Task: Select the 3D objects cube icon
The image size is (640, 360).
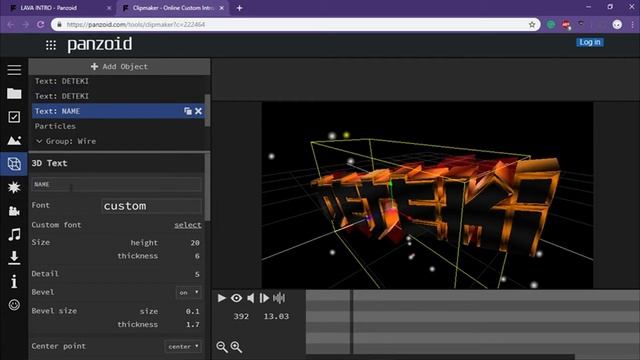Action: (14, 164)
